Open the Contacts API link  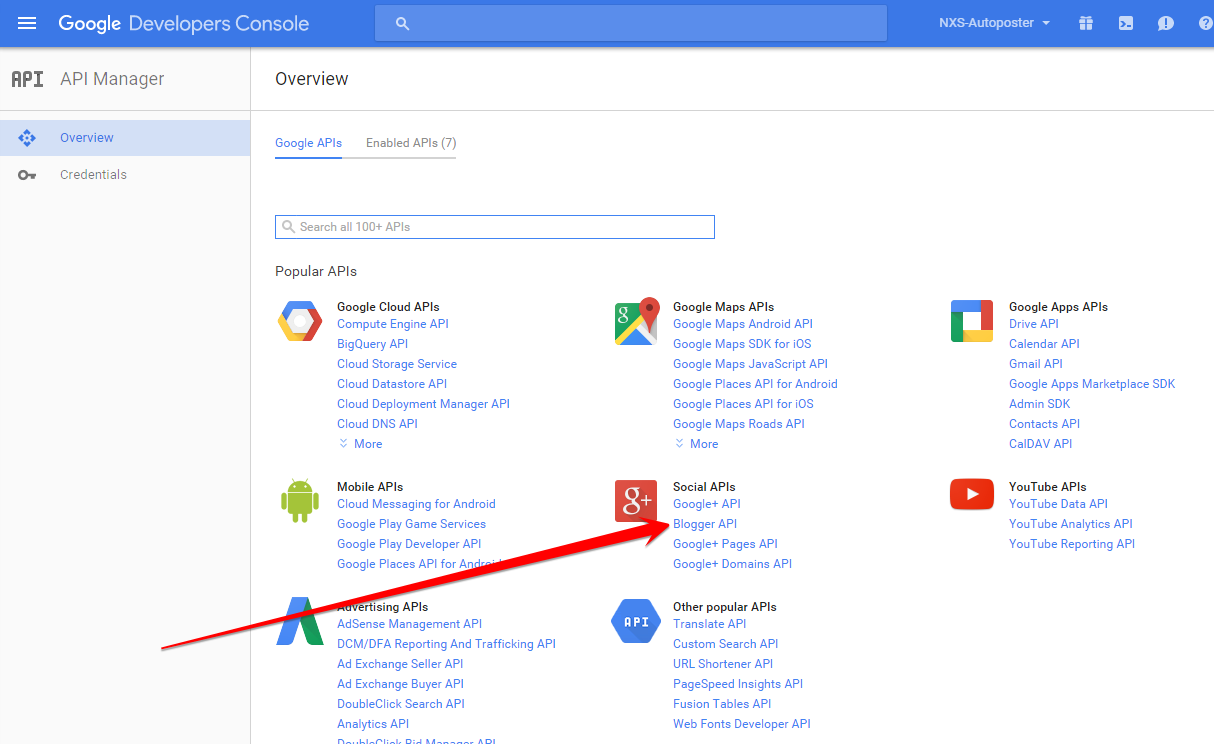click(1044, 424)
